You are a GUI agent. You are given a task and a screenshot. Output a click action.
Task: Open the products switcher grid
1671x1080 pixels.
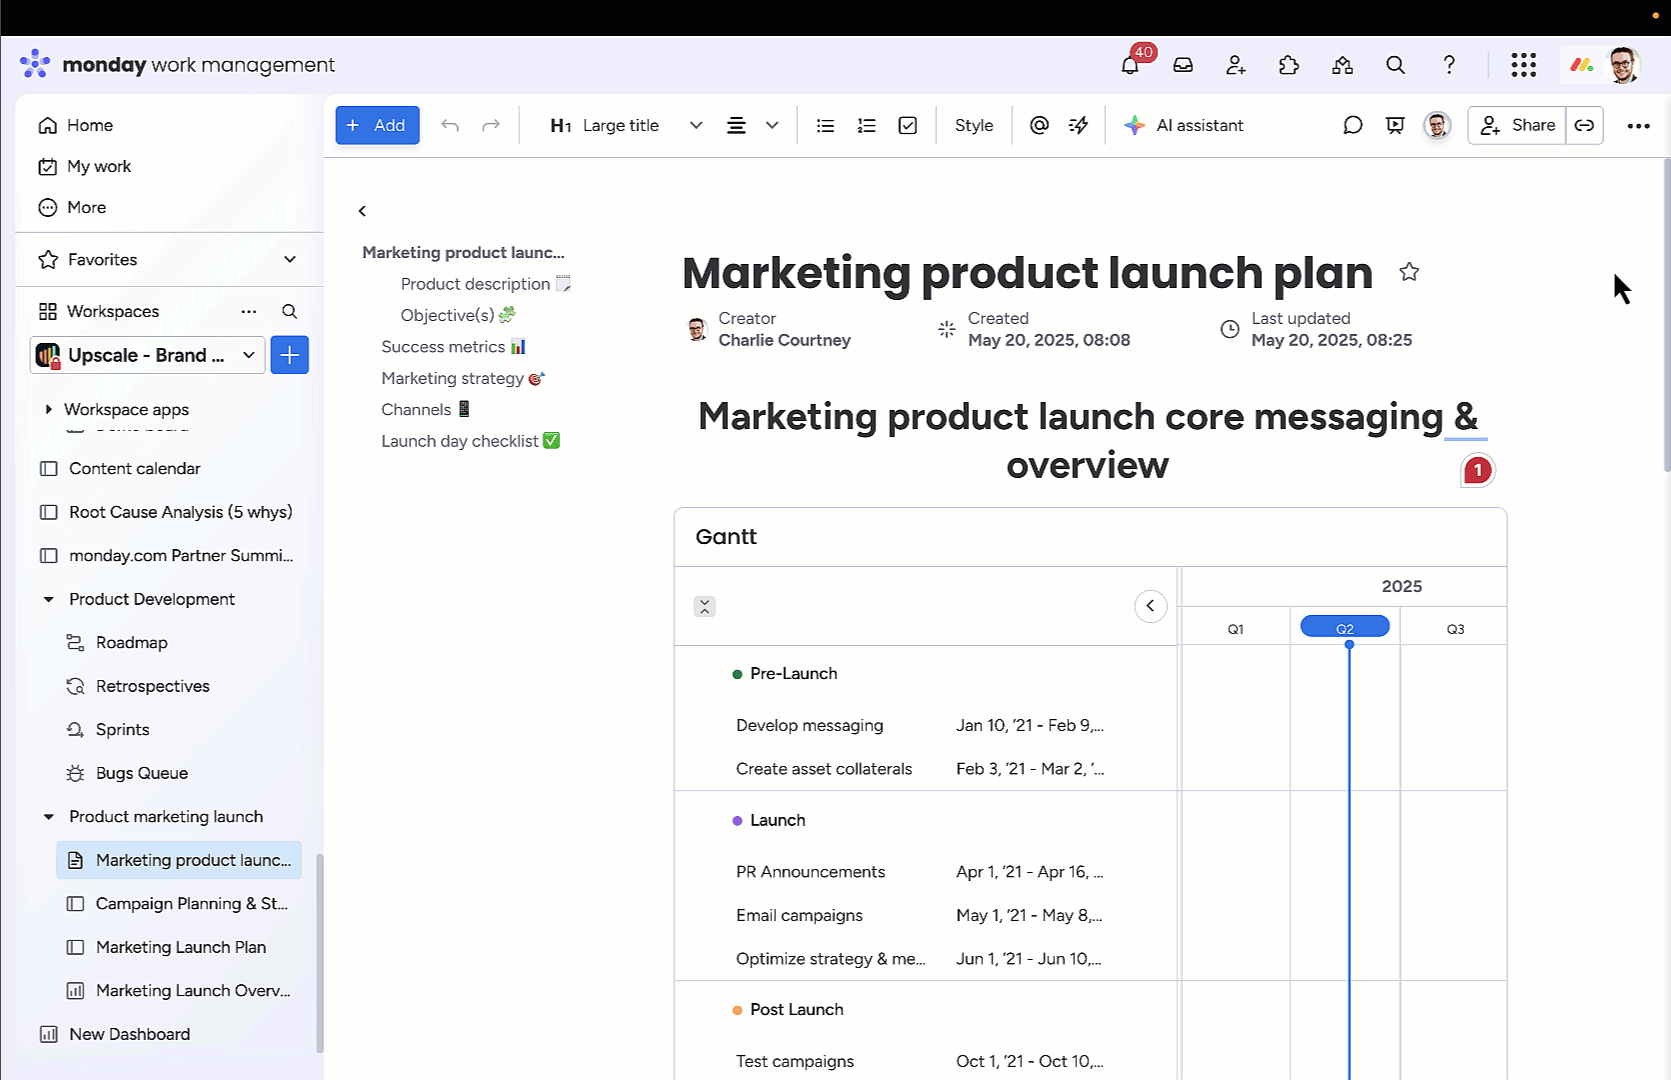click(1523, 65)
